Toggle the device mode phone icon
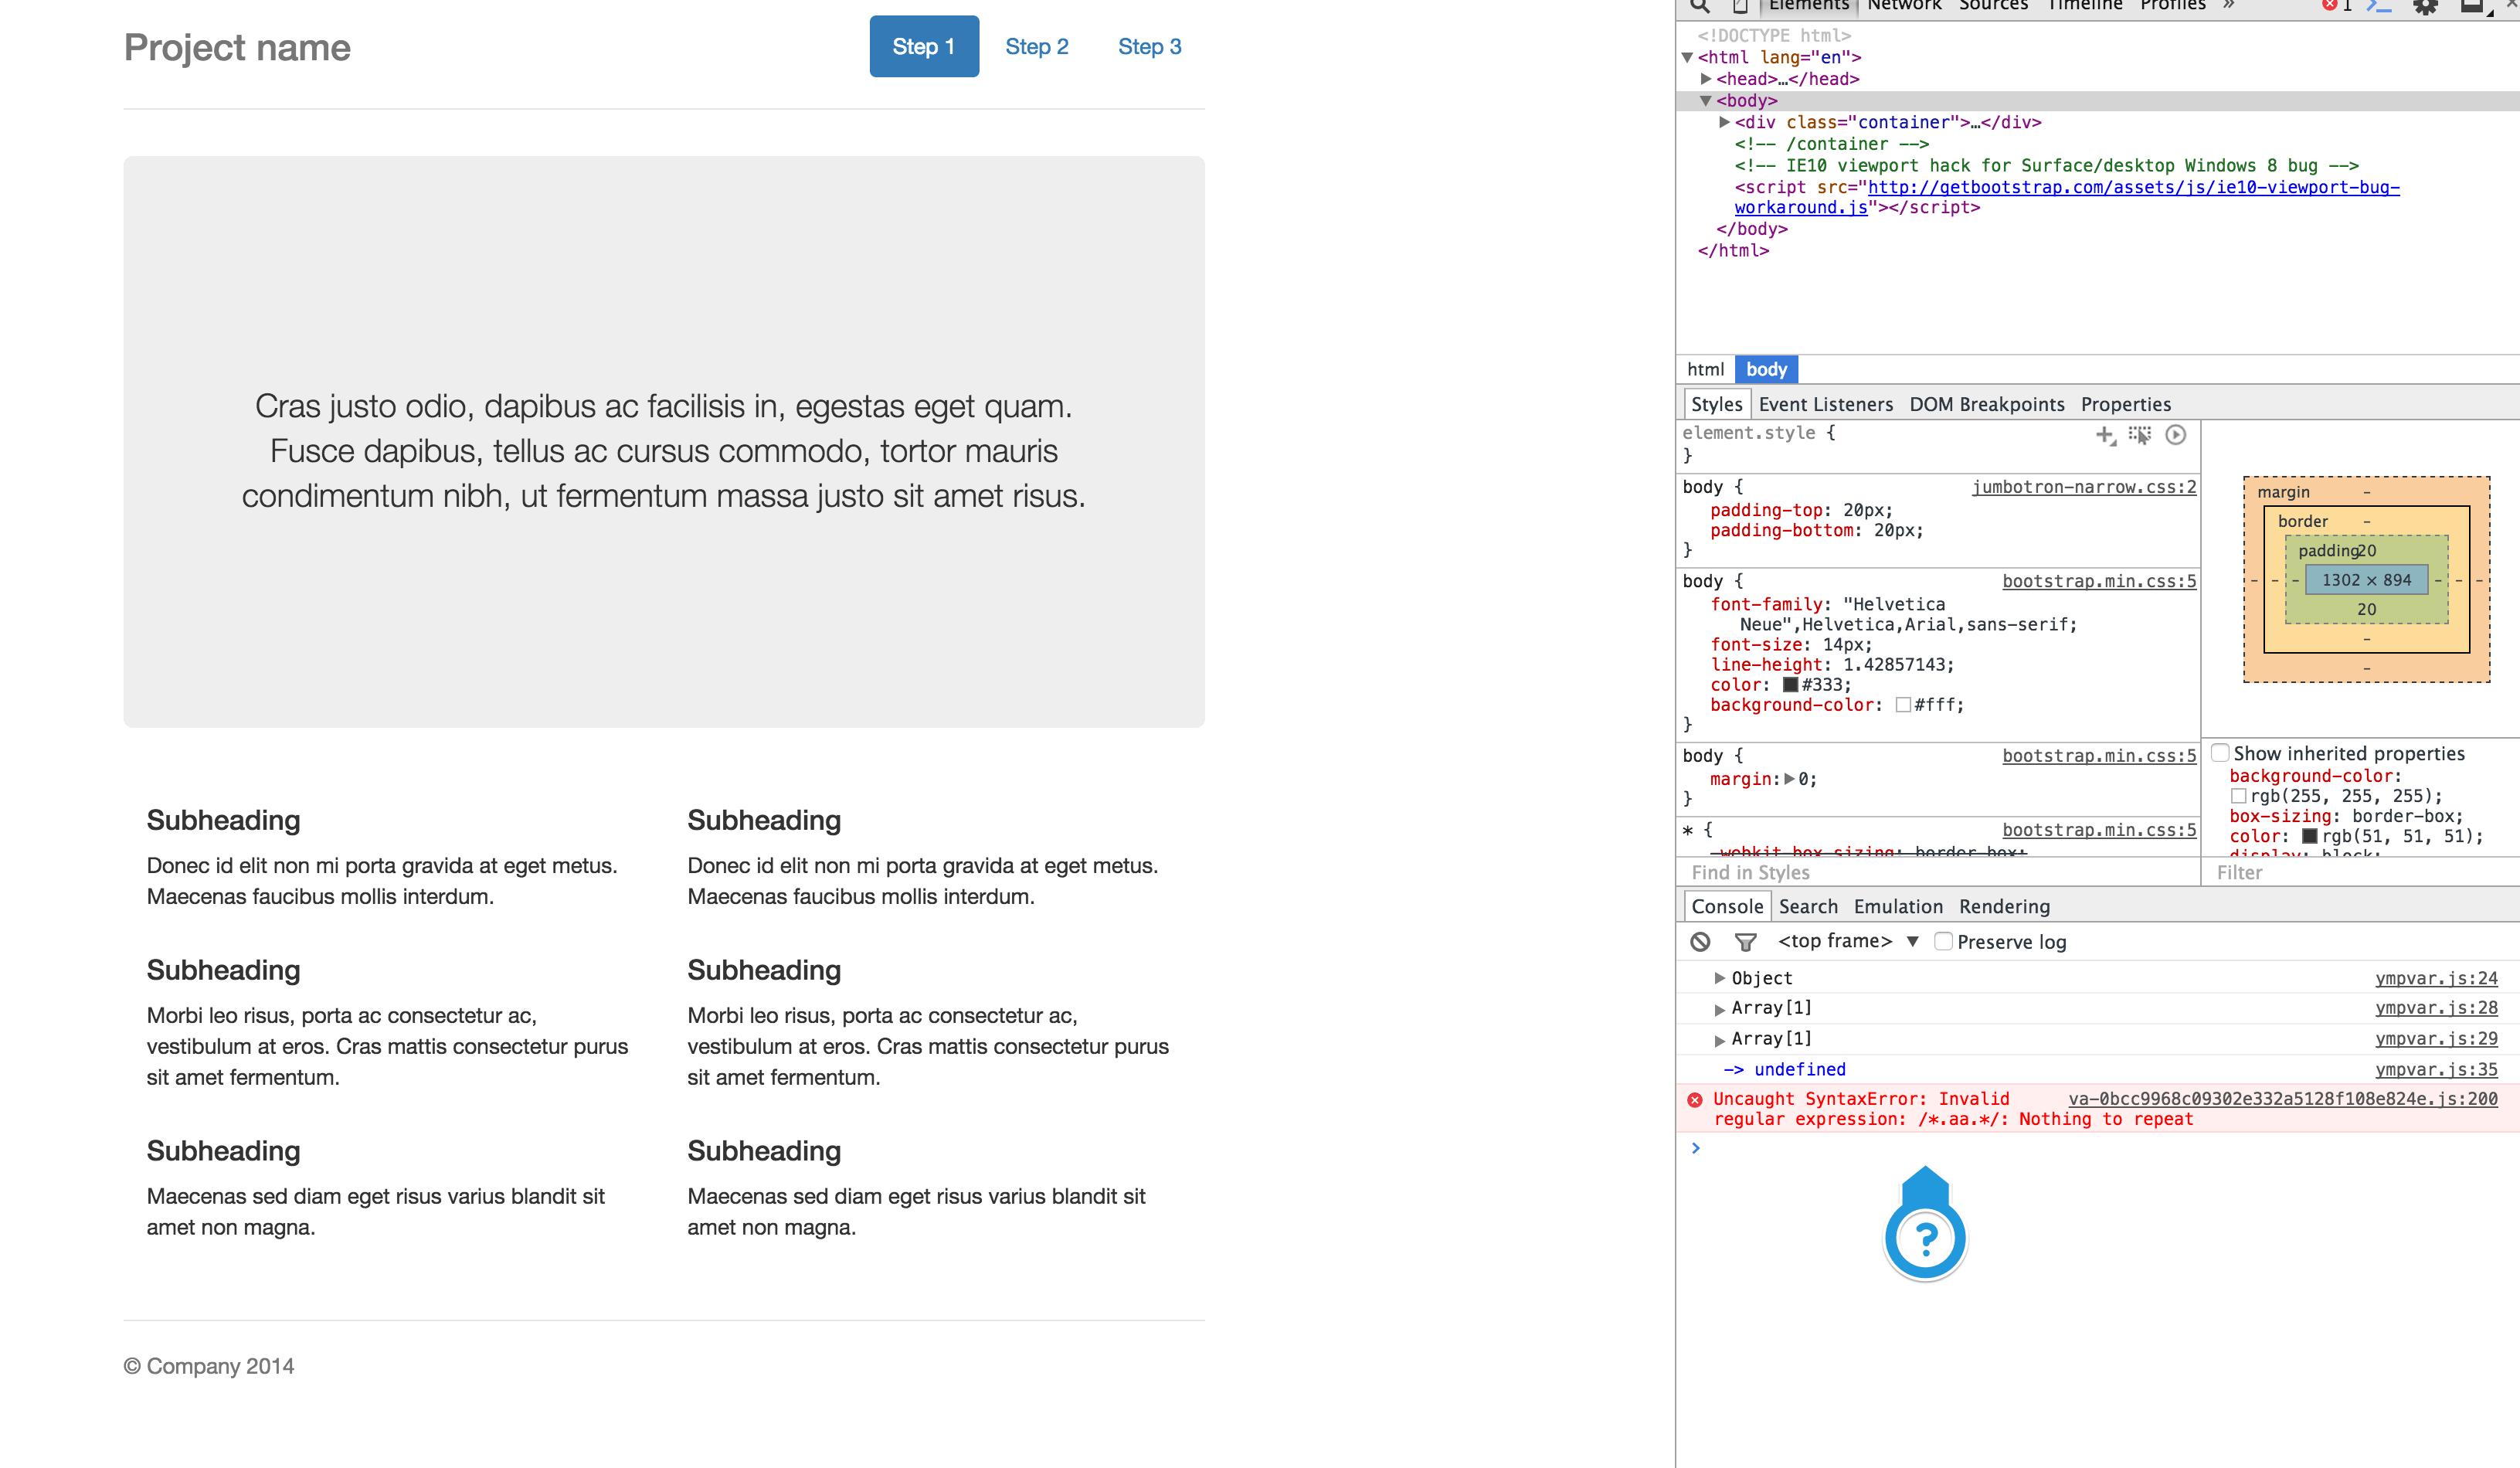Viewport: 2520px width, 1468px height. pyautogui.click(x=1740, y=6)
